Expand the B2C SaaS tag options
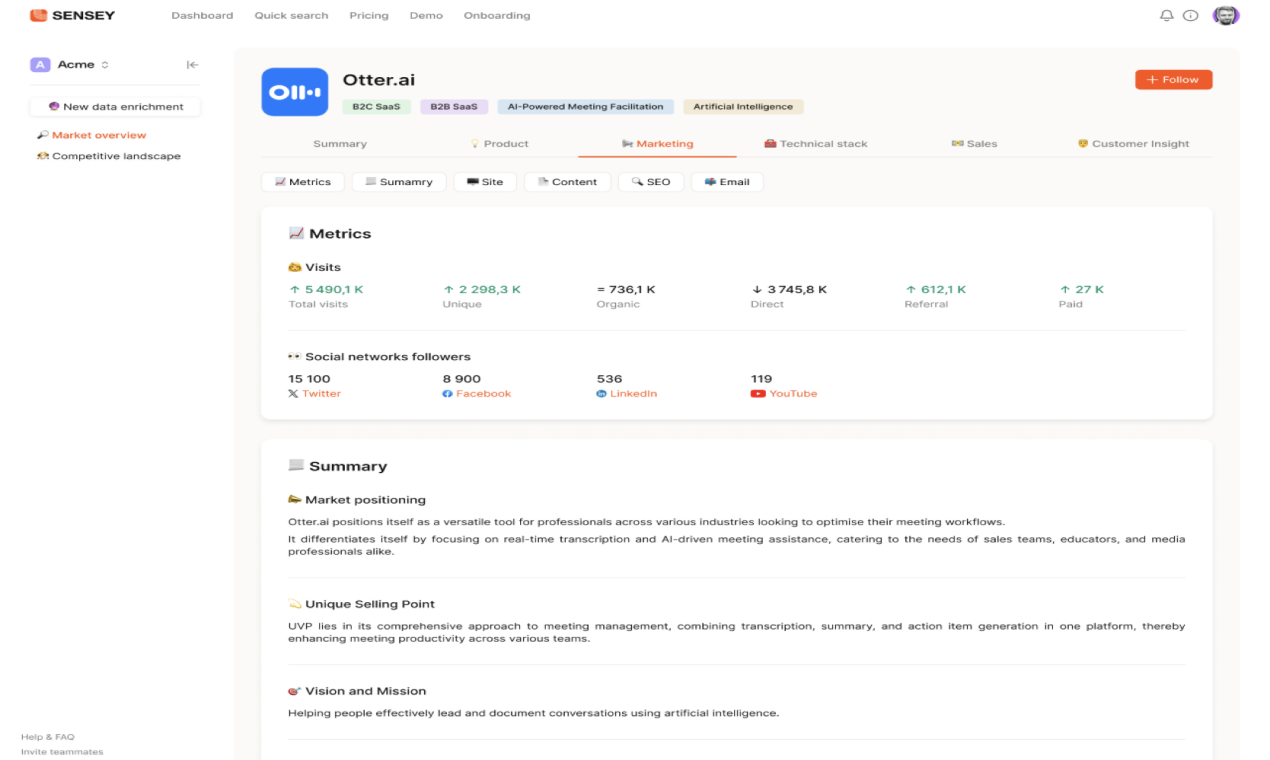 (x=376, y=106)
